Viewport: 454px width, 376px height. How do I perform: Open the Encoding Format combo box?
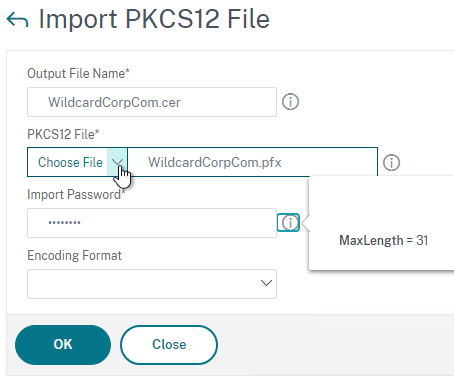(x=152, y=284)
